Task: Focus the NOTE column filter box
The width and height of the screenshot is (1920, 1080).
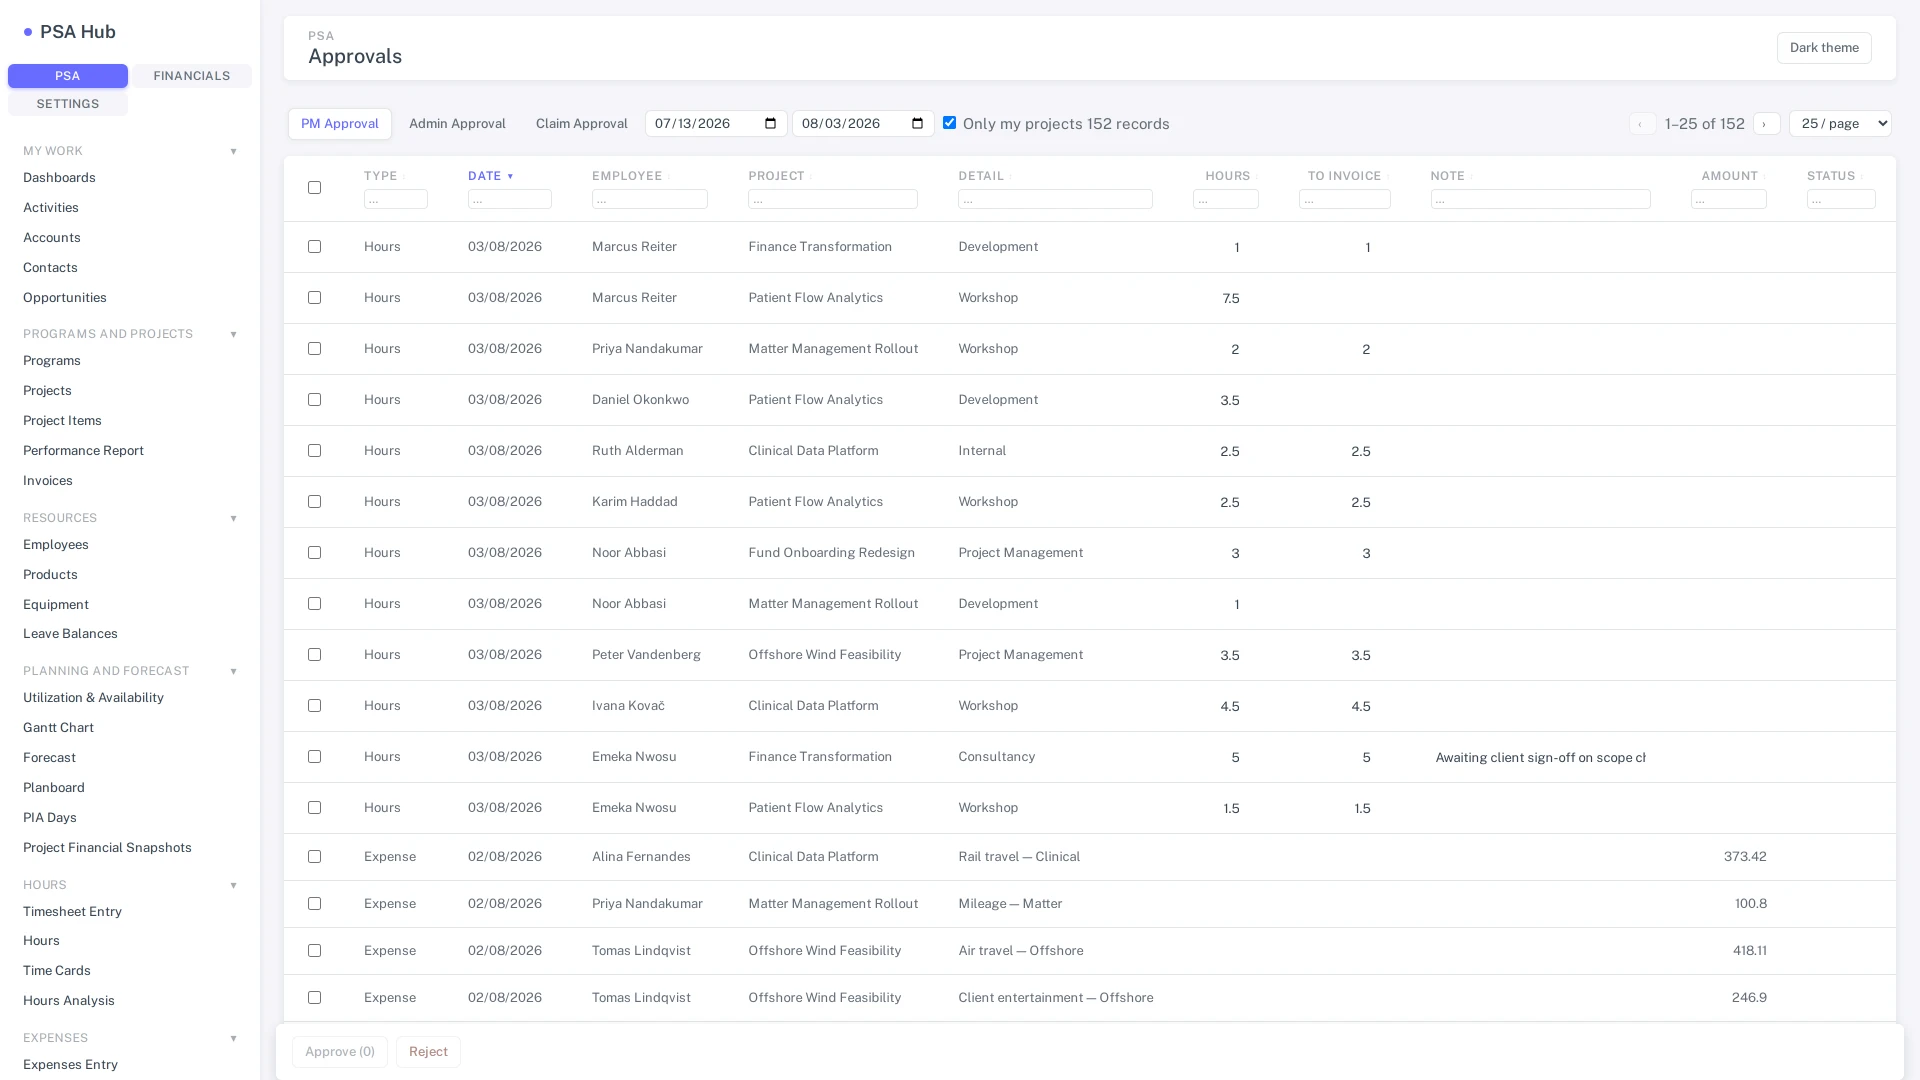Action: [1540, 200]
